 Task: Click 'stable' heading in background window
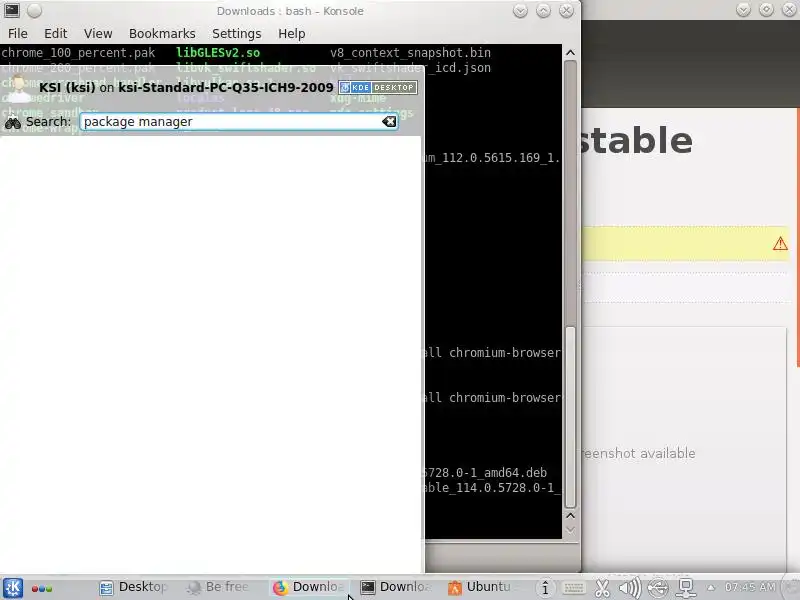coord(637,140)
